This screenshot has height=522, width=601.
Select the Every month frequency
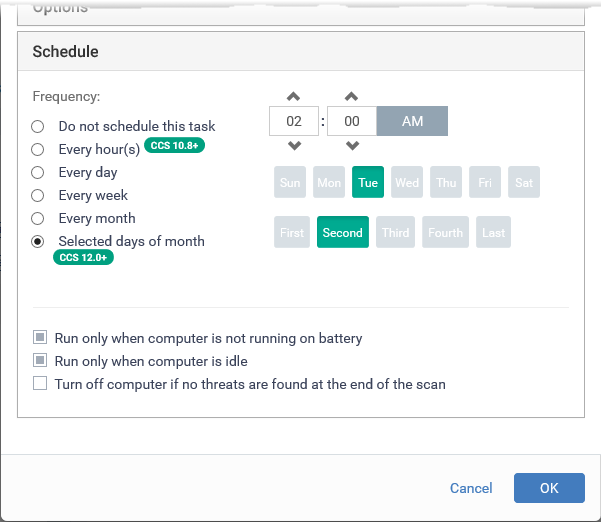38,218
